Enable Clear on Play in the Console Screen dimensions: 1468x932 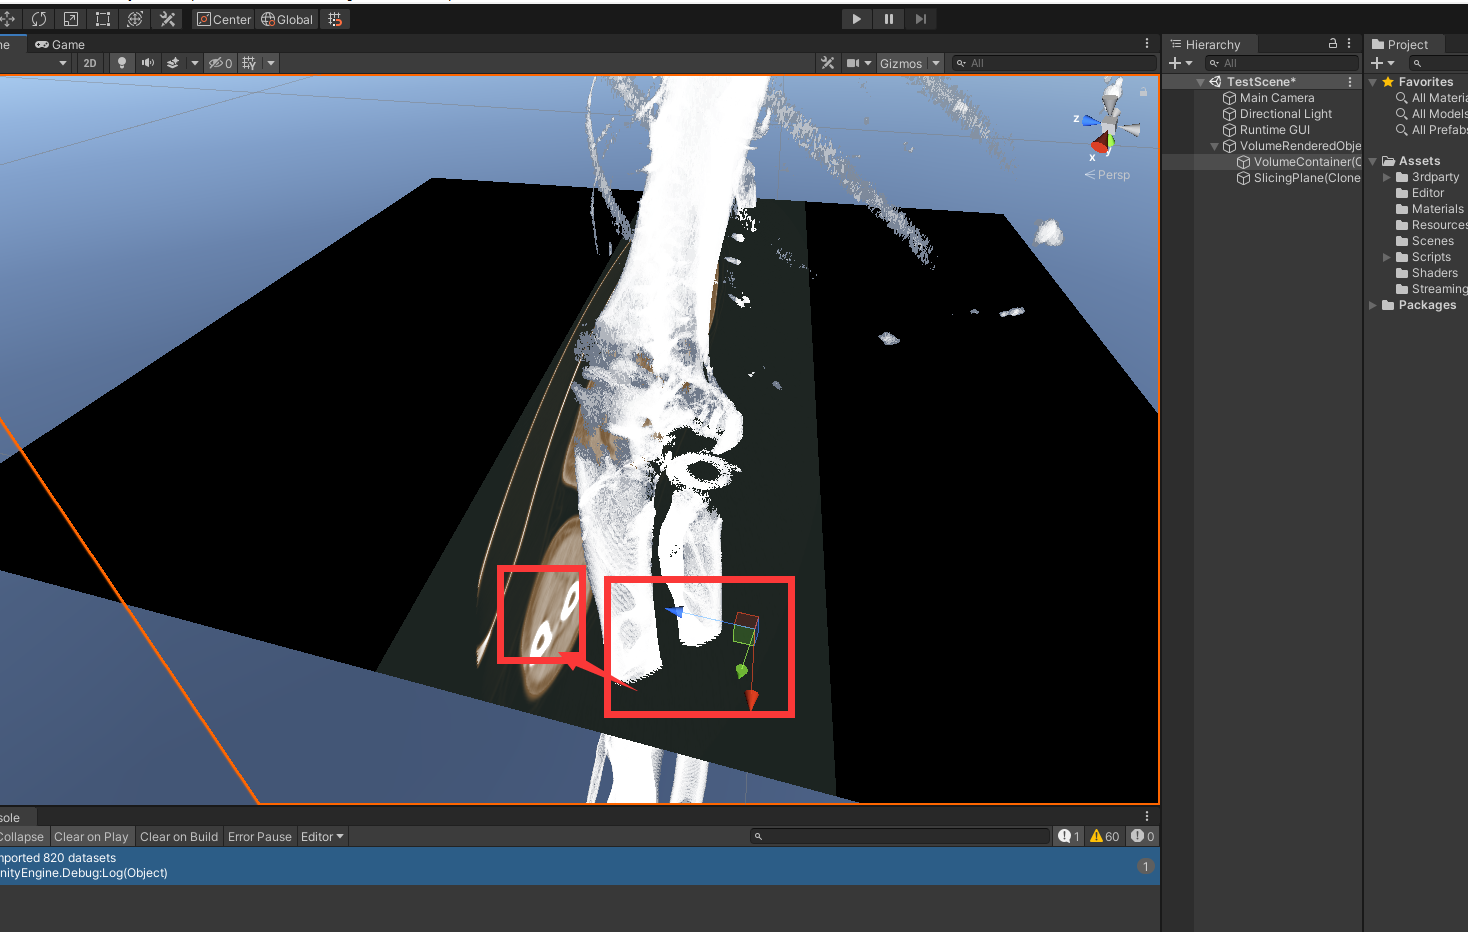coord(91,836)
